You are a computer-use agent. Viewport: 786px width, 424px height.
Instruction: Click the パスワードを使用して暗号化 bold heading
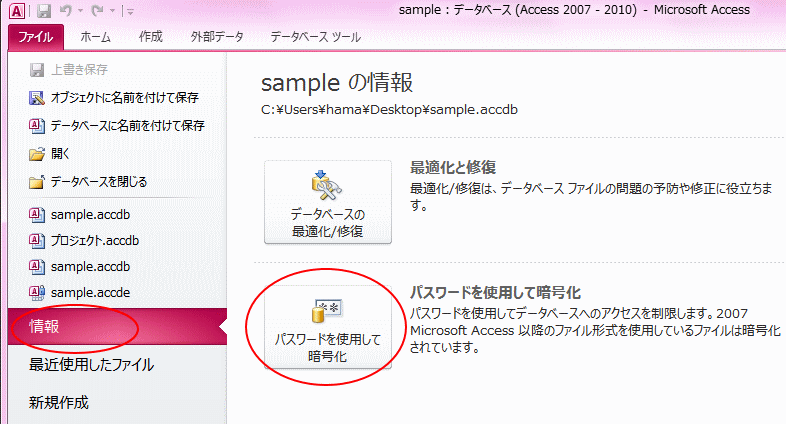coord(495,293)
